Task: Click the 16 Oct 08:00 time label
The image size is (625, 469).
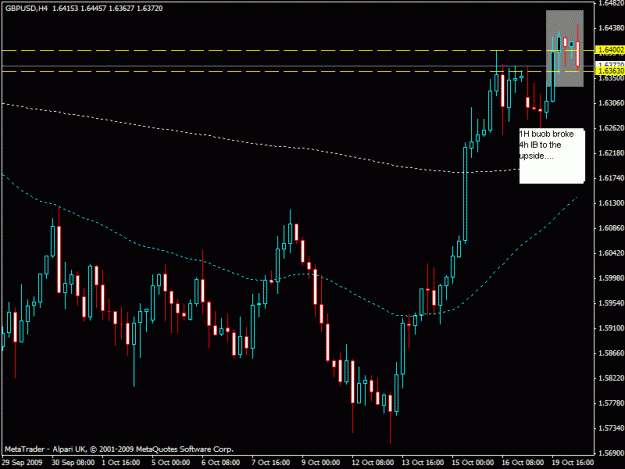Action: click(523, 463)
